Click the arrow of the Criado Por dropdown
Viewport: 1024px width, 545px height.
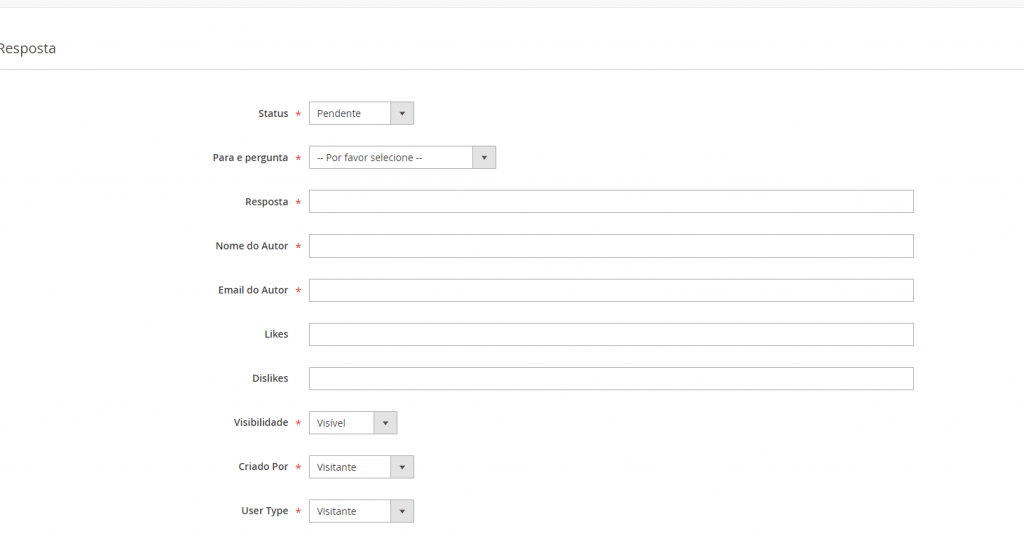point(402,467)
